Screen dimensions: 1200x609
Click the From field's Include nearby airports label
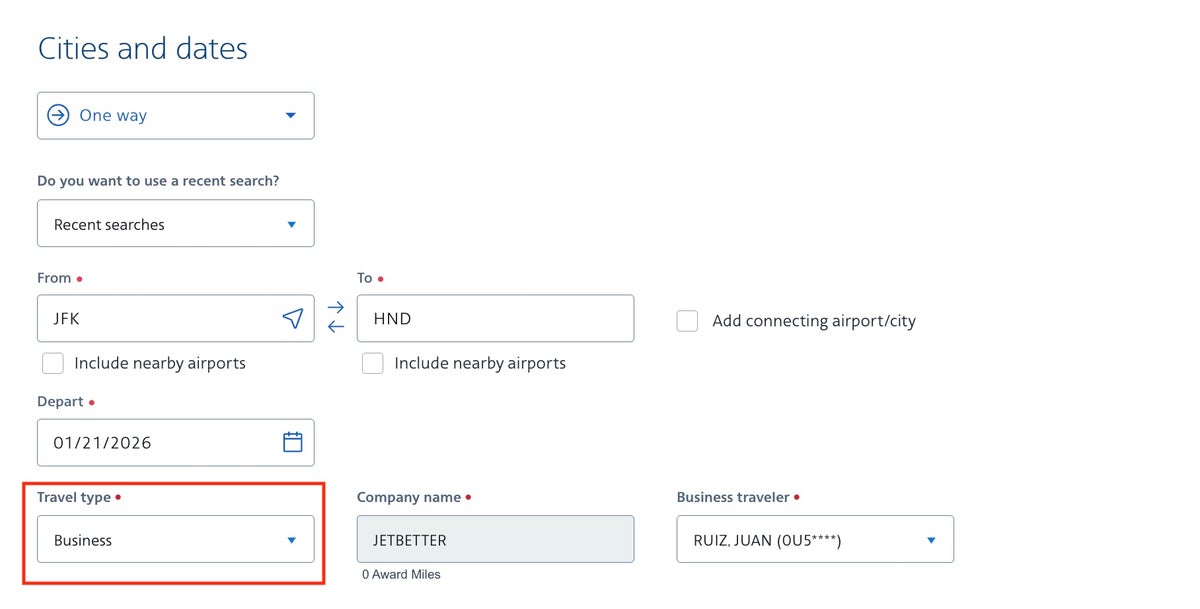tap(160, 363)
